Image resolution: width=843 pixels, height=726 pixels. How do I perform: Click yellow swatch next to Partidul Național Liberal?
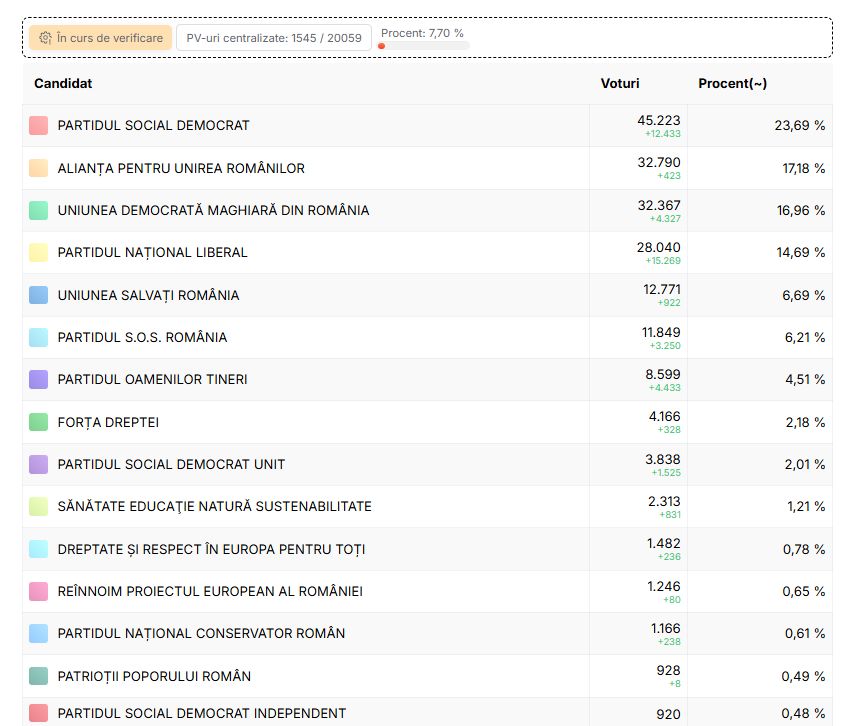coord(39,253)
